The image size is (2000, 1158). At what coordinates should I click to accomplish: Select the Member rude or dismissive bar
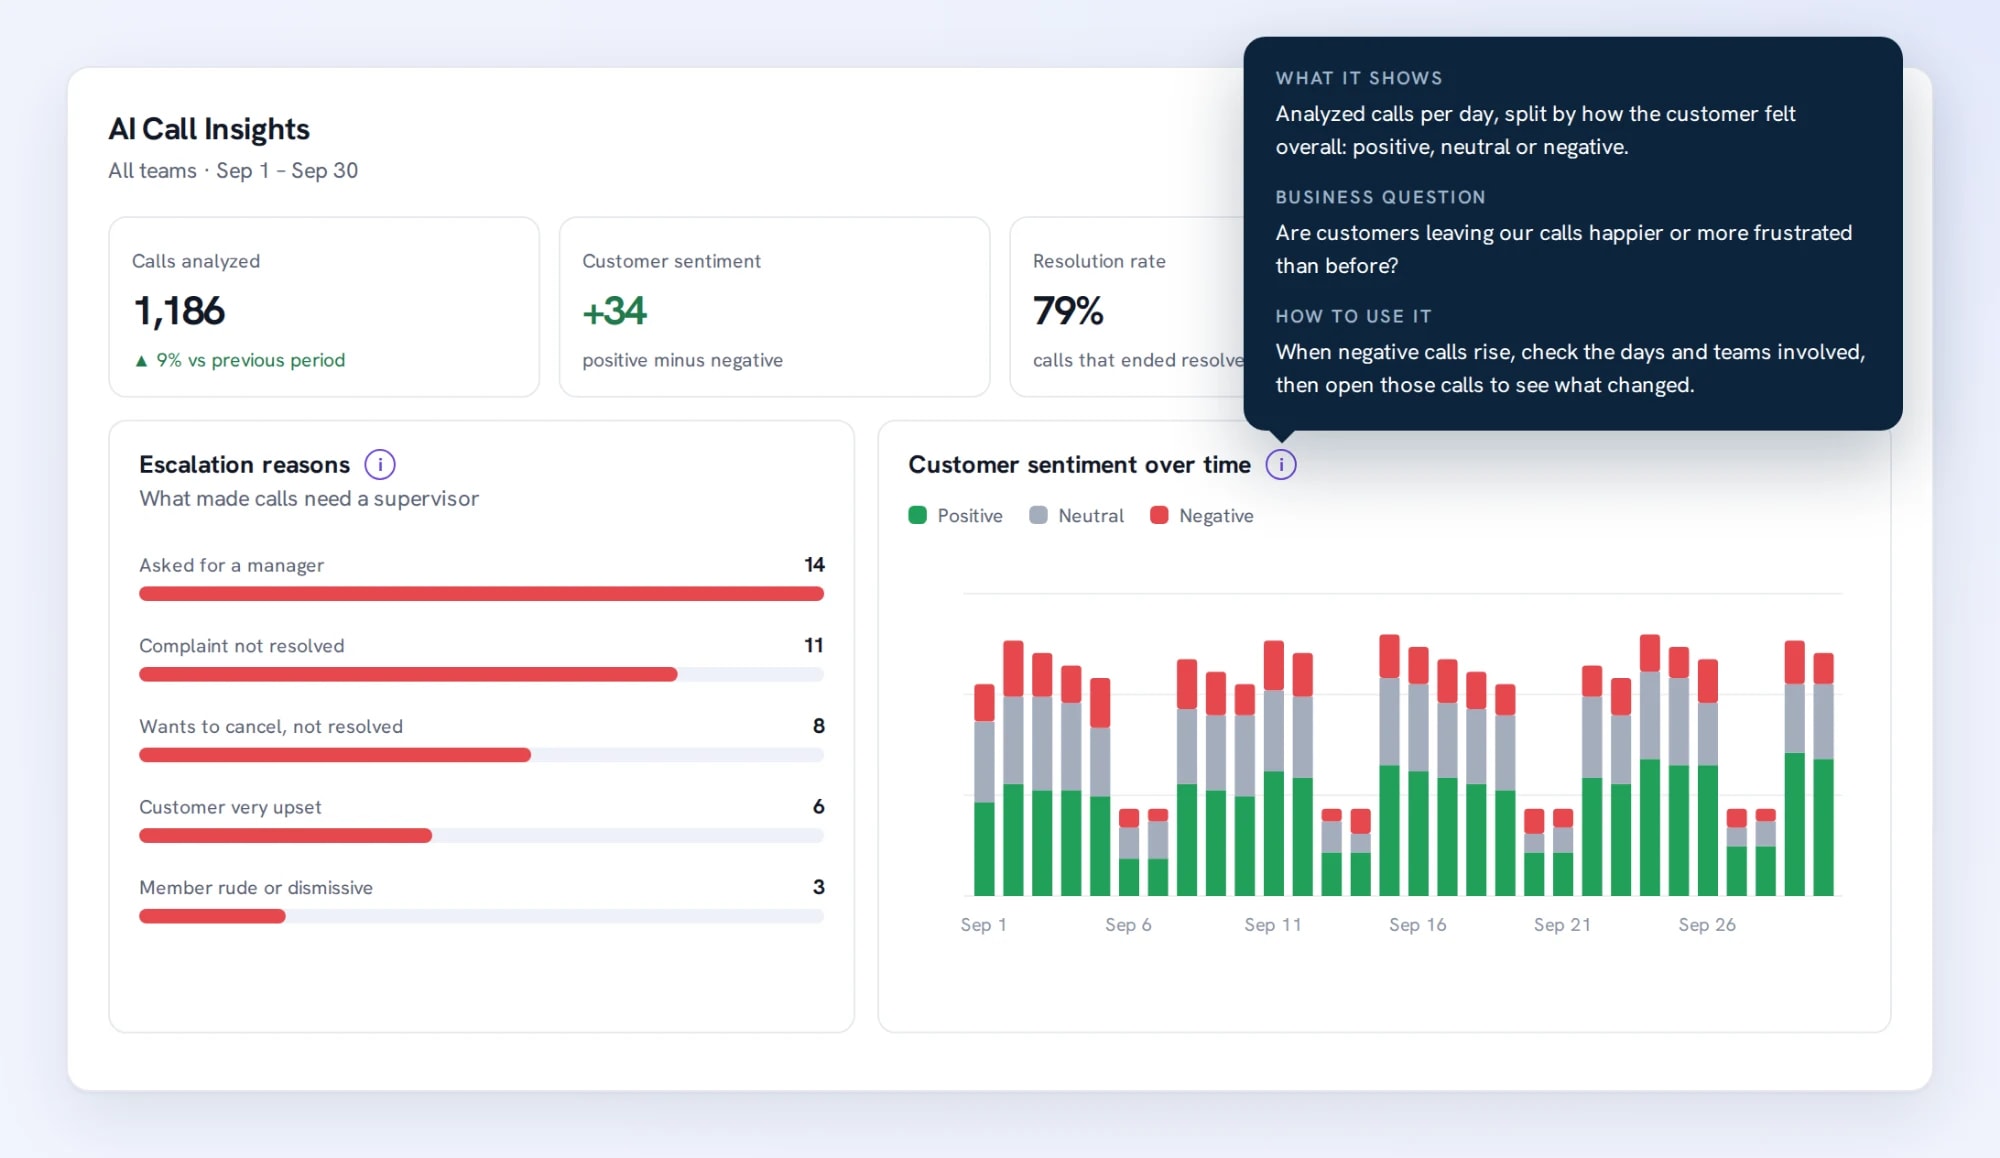click(212, 916)
